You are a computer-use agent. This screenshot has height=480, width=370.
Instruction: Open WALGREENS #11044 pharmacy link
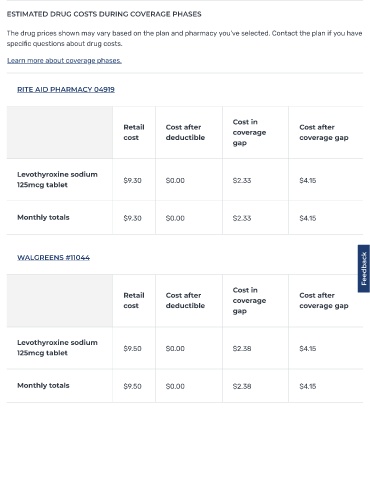pos(53,257)
